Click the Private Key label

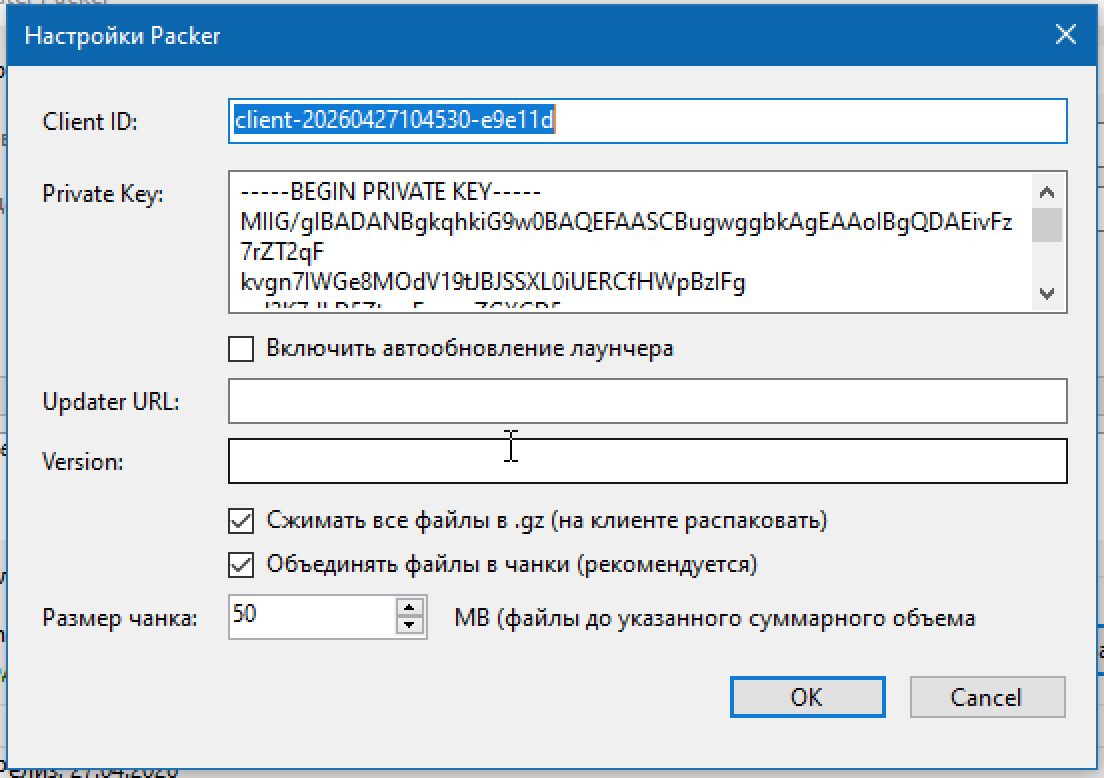pos(103,194)
